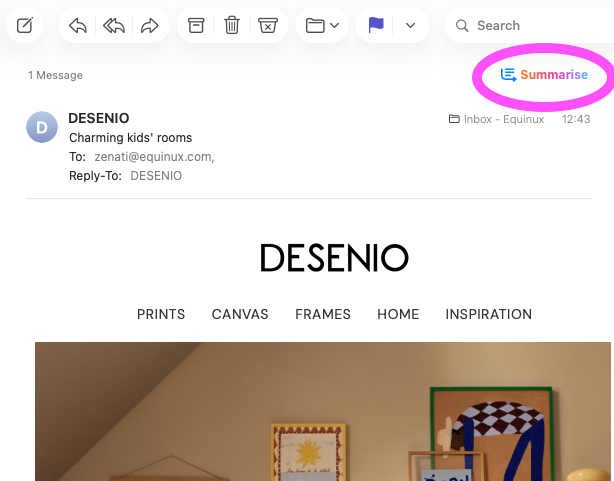The height and width of the screenshot is (481, 614).
Task: Delete the email with trash icon
Action: (232, 25)
